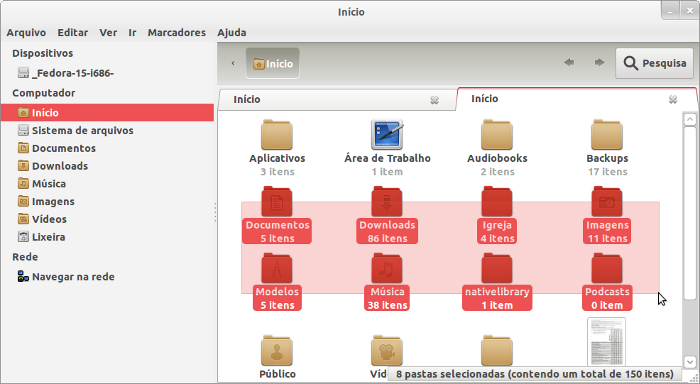Screen dimensions: 700x384
Task: Open the Ajuda menu
Action: click(232, 33)
